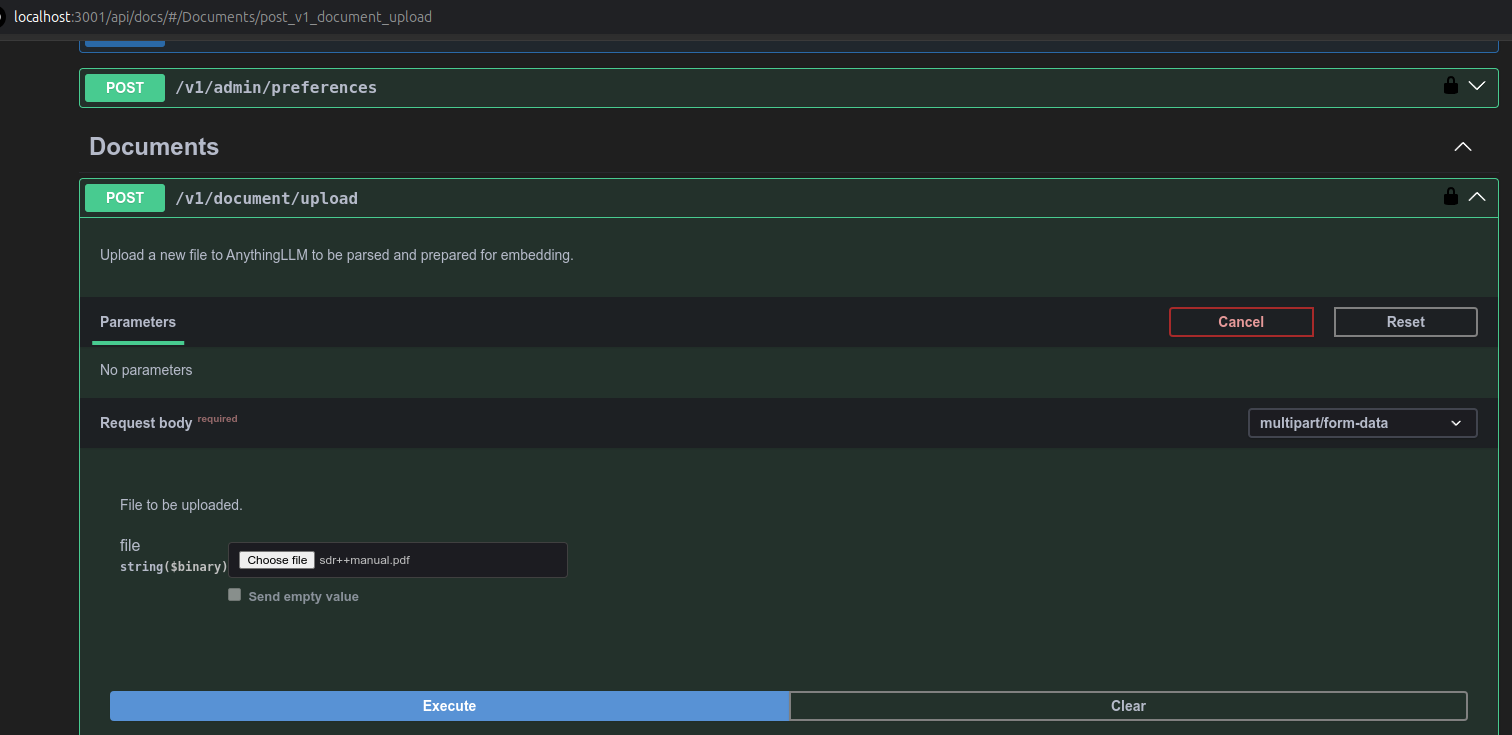Click the sdr++manual.pdf file name
Image resolution: width=1512 pixels, height=735 pixels.
(x=364, y=560)
